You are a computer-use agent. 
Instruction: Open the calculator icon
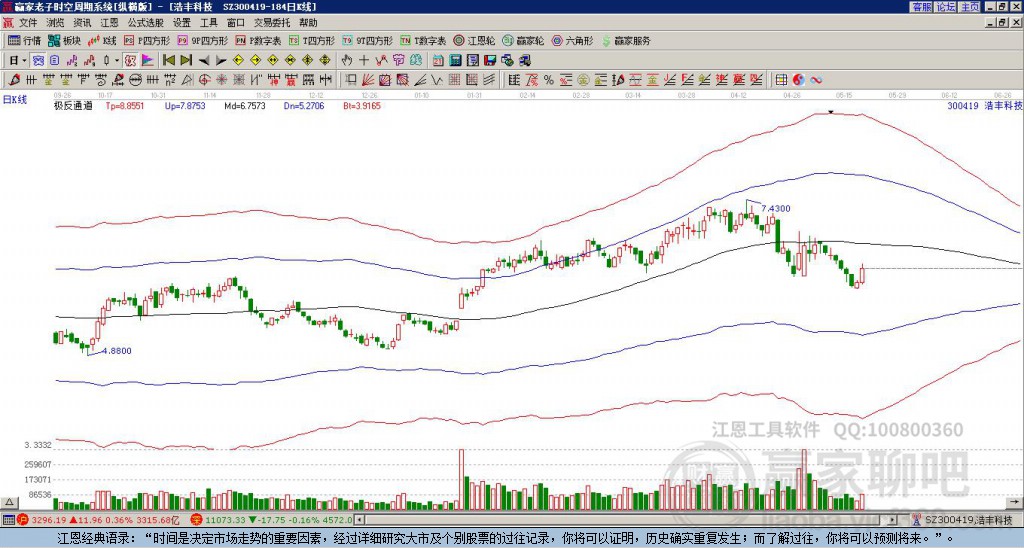click(455, 61)
